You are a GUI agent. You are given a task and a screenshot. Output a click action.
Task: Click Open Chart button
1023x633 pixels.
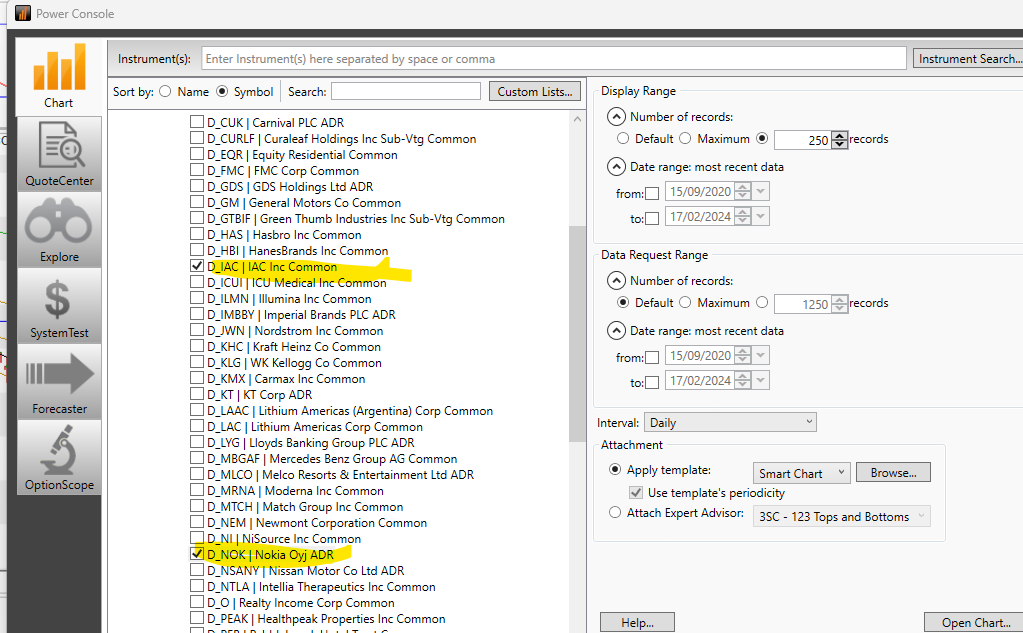click(x=975, y=623)
